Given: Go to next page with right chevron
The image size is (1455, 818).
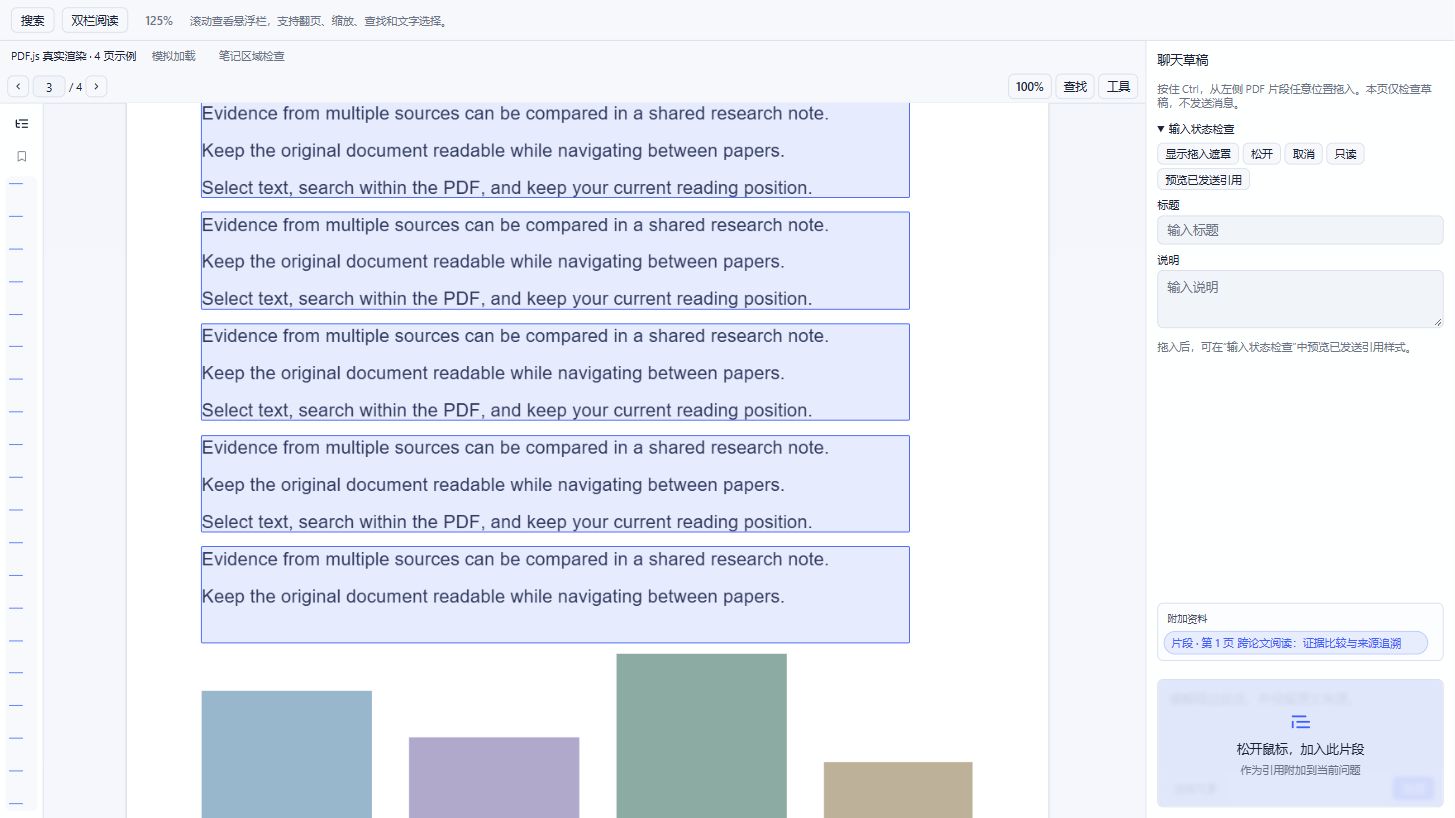Looking at the screenshot, I should tap(96, 87).
